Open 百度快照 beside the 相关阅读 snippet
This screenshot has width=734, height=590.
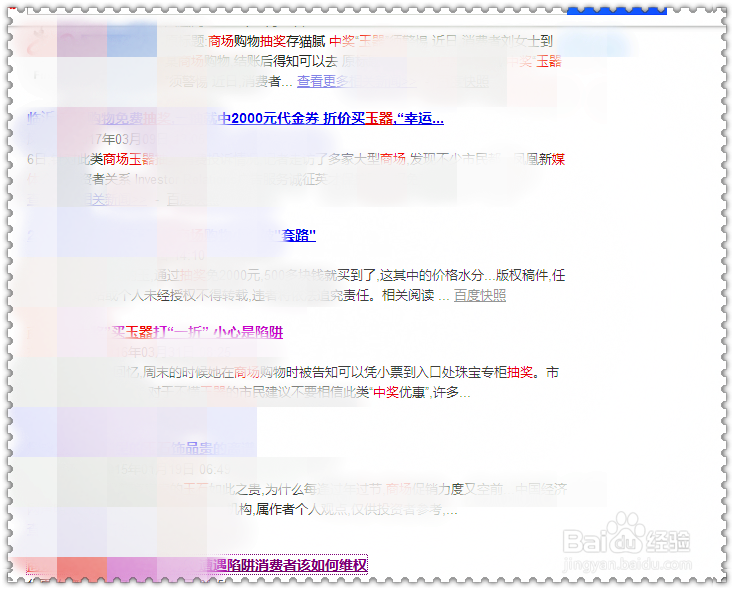point(480,295)
